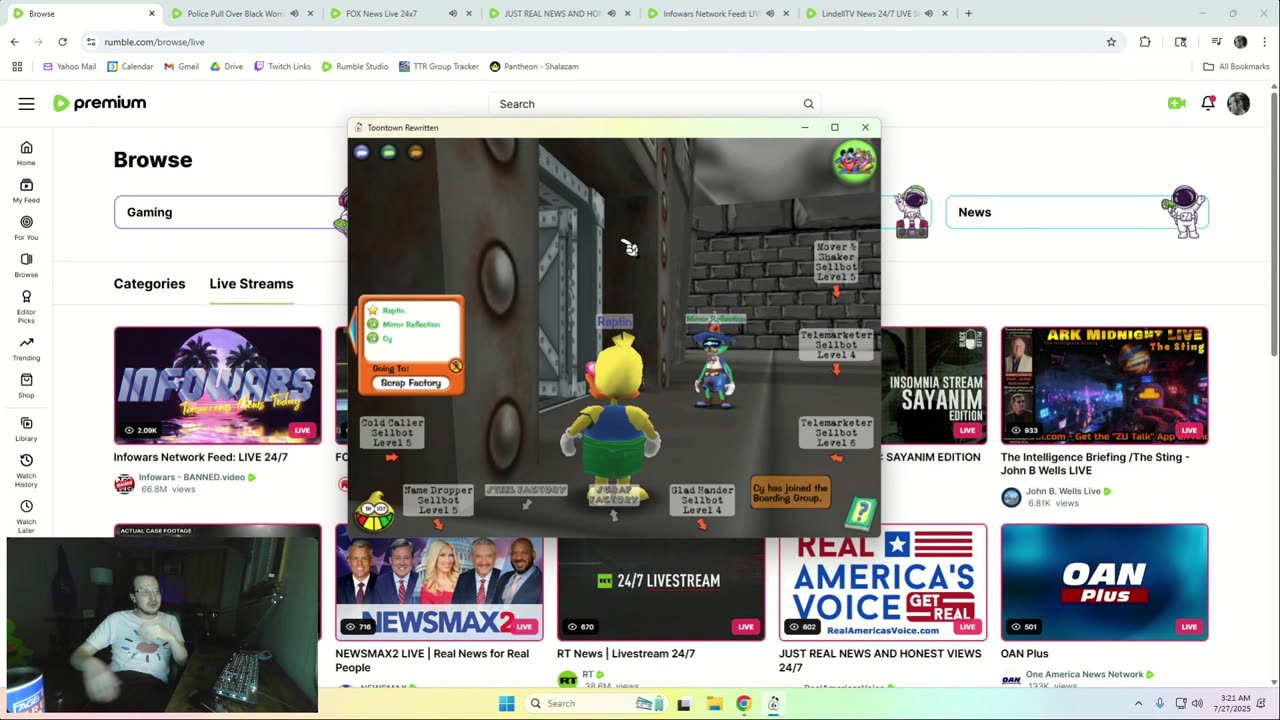Viewport: 1280px width, 720px height.
Task: Mute the FOX News Live tab
Action: point(452,14)
